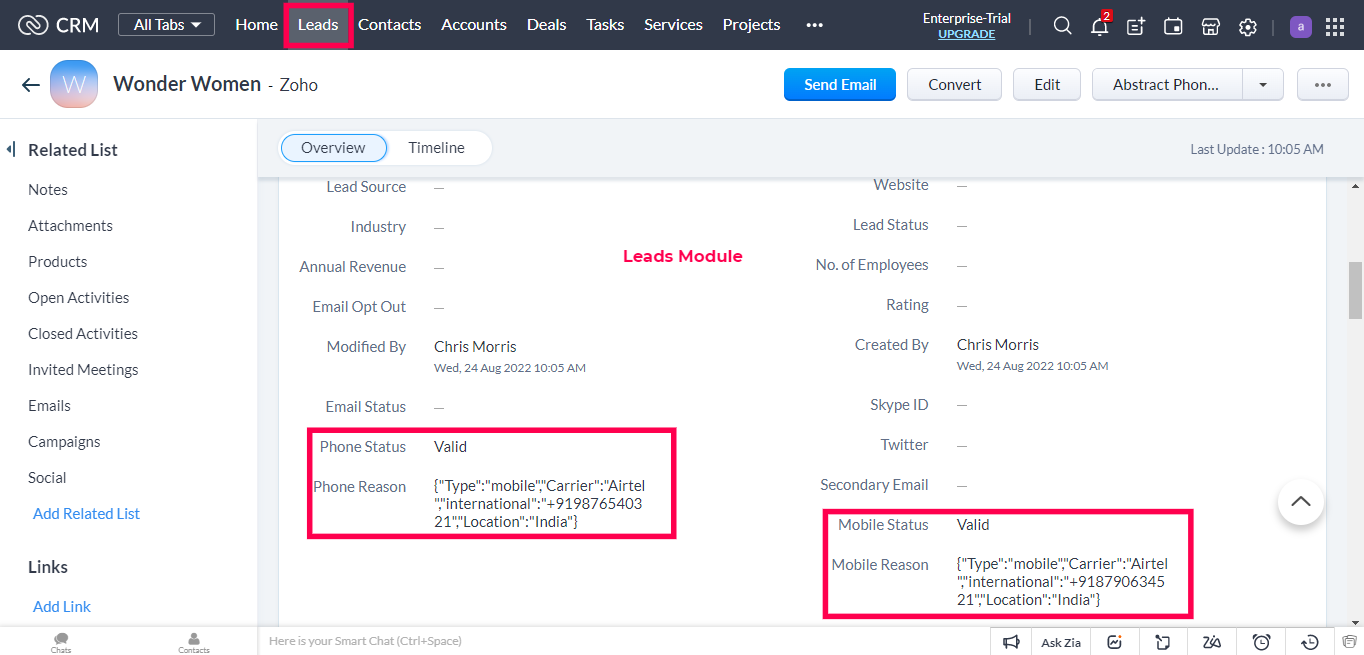Open Emails in the Related List
Screen dimensions: 1364x655
click(49, 406)
